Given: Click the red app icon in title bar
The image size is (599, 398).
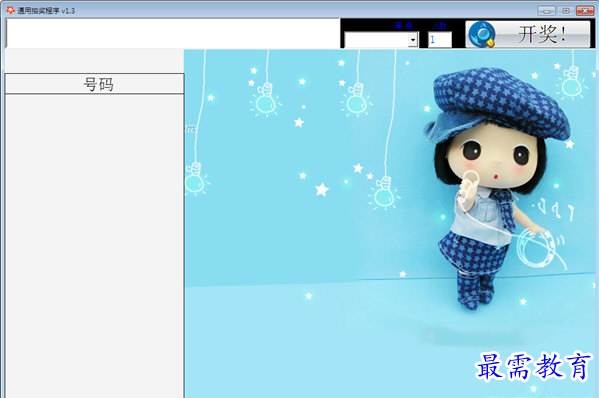Looking at the screenshot, I should (x=10, y=10).
